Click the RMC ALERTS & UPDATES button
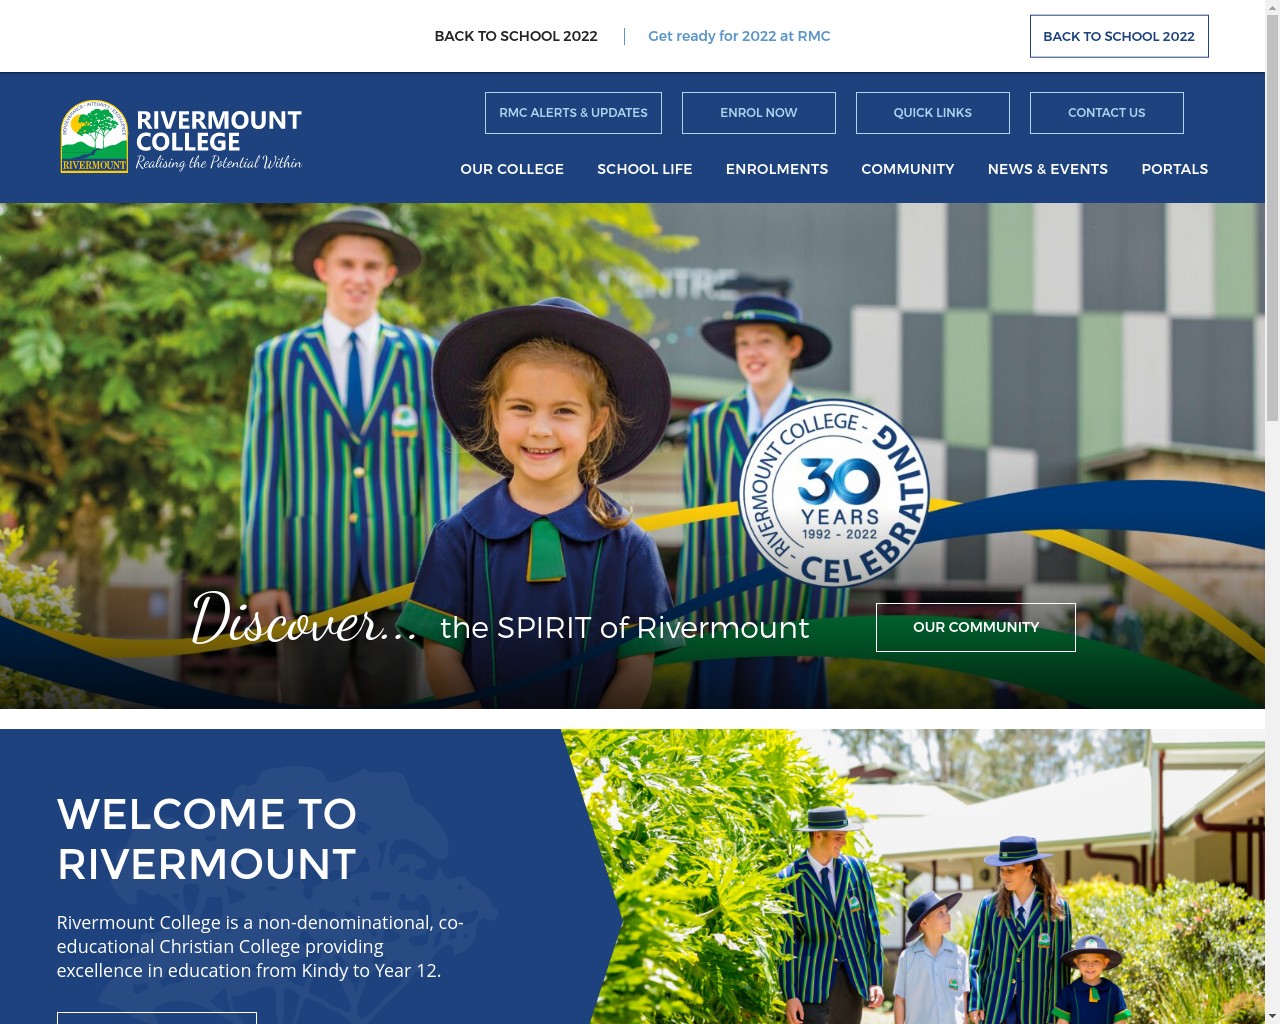The height and width of the screenshot is (1024, 1280). (x=573, y=113)
